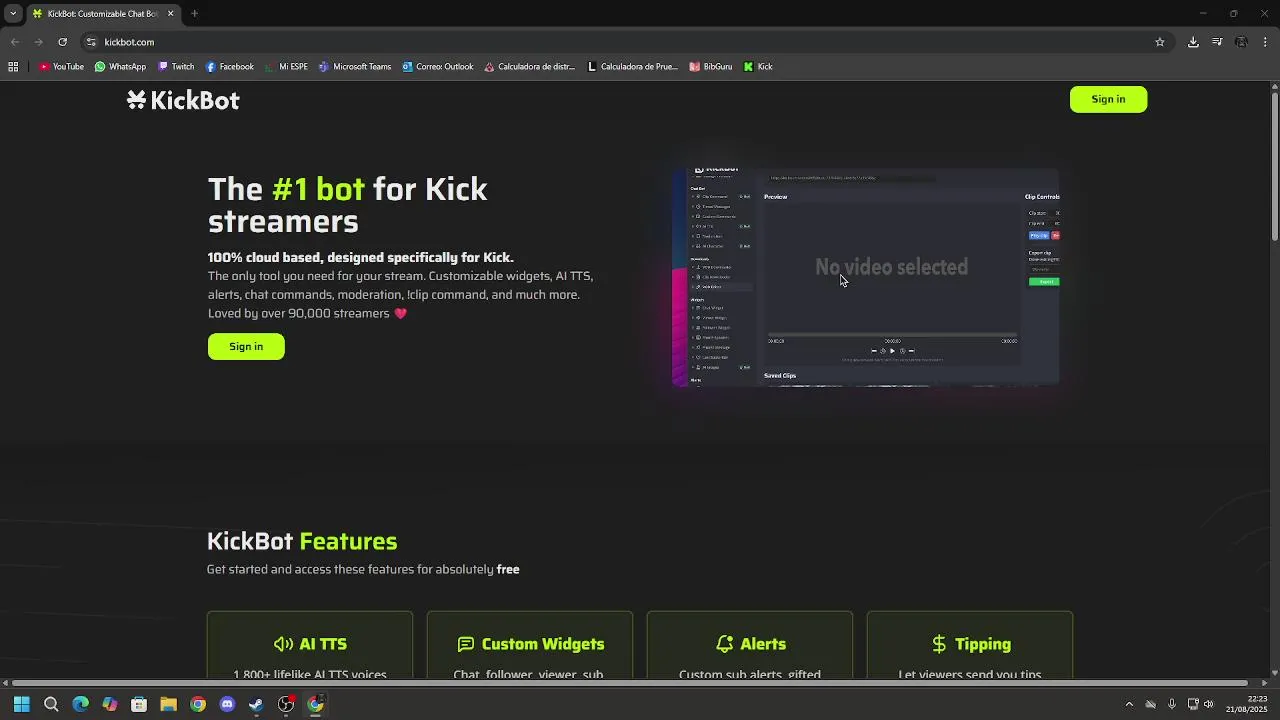This screenshot has width=1280, height=720.
Task: Open the Calculadora de Prue... bookmark
Action: pyautogui.click(x=633, y=67)
